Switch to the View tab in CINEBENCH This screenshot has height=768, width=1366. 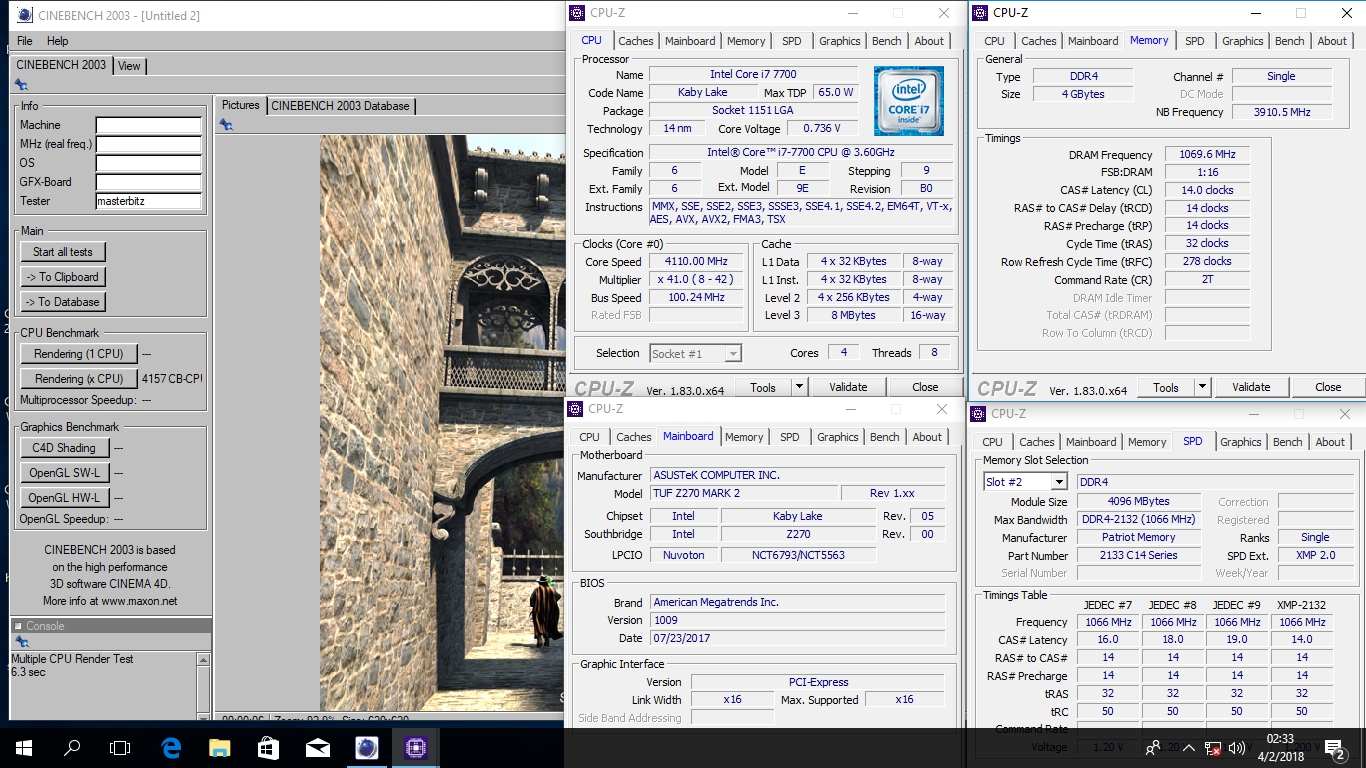coord(130,66)
